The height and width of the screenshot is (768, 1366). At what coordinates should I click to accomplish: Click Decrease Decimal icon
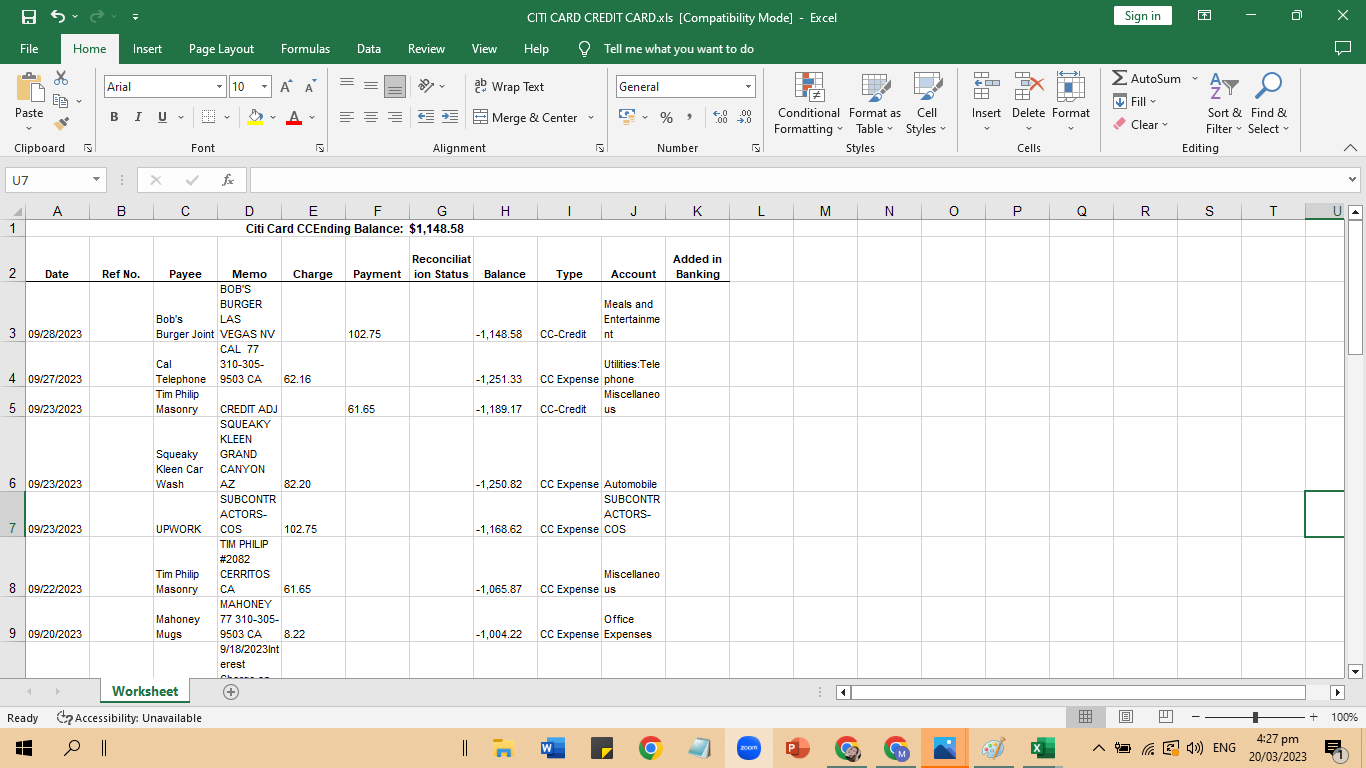744,117
